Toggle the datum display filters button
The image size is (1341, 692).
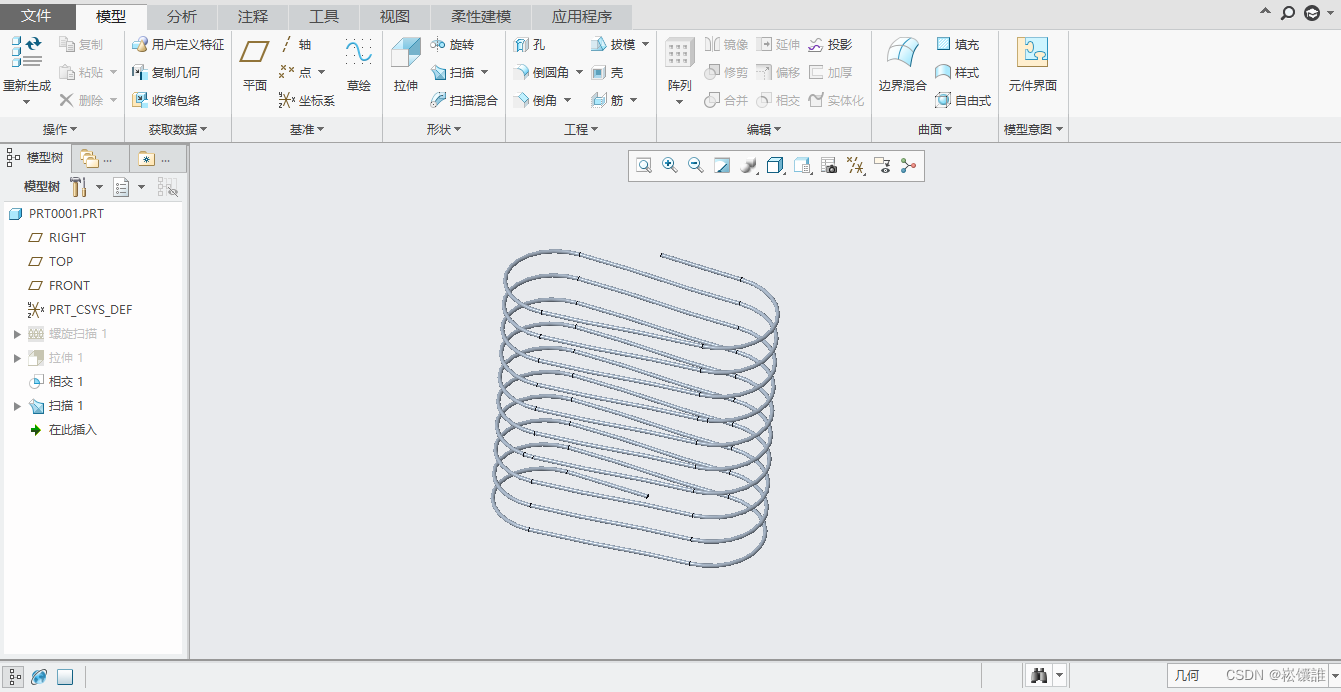(x=855, y=166)
